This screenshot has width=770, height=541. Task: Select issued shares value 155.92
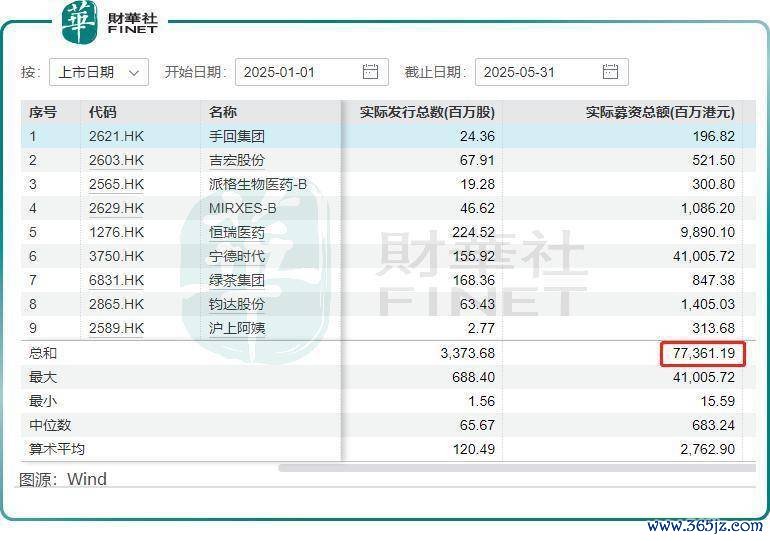point(473,256)
